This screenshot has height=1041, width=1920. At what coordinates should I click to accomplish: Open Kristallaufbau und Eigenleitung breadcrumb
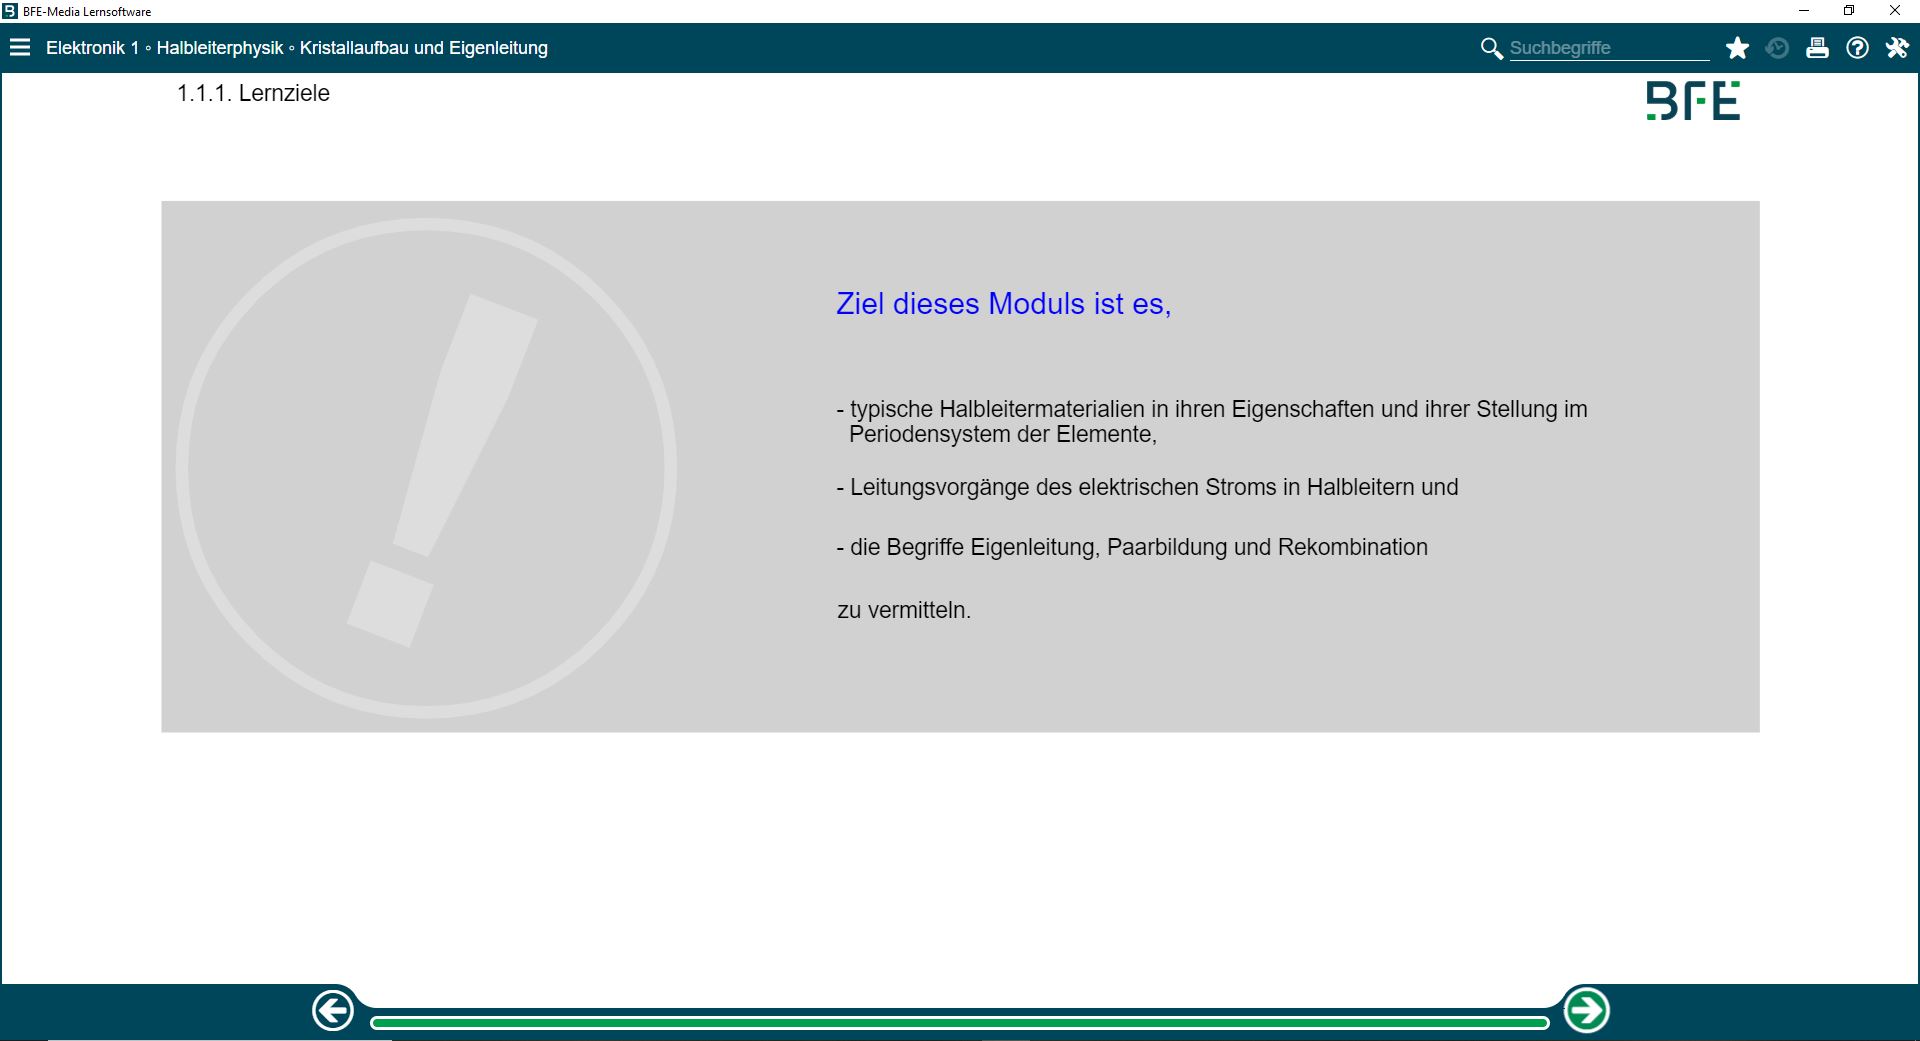click(423, 48)
